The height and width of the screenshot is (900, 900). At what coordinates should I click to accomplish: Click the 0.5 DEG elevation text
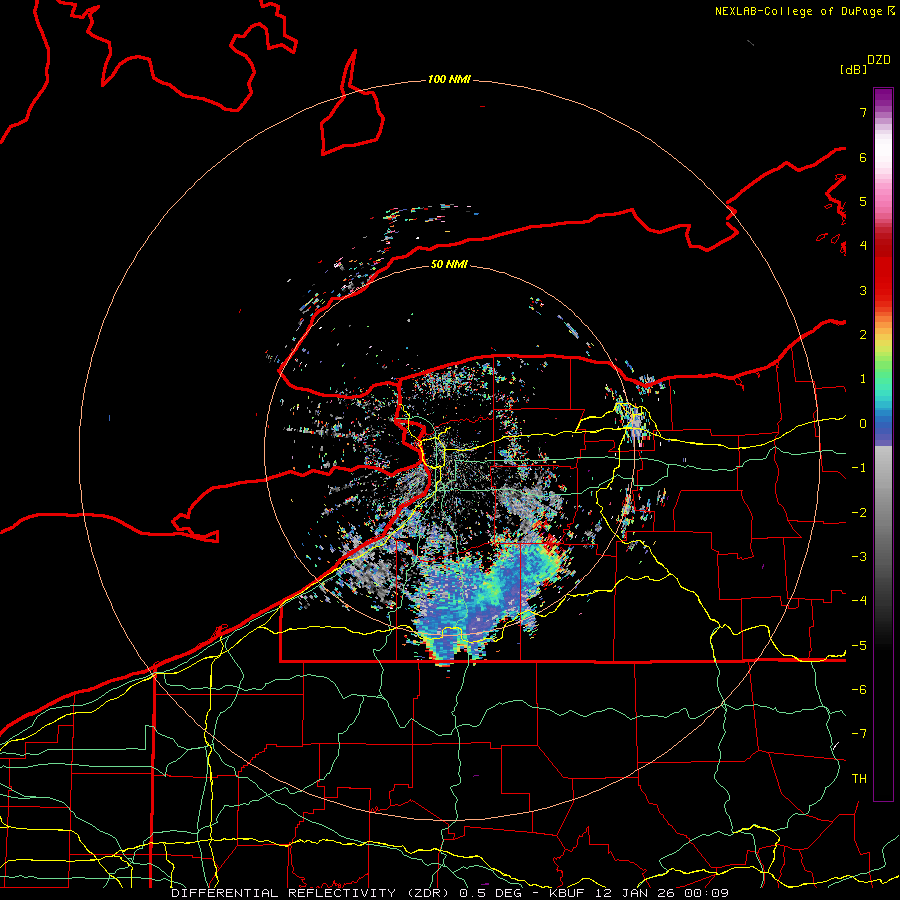point(490,893)
